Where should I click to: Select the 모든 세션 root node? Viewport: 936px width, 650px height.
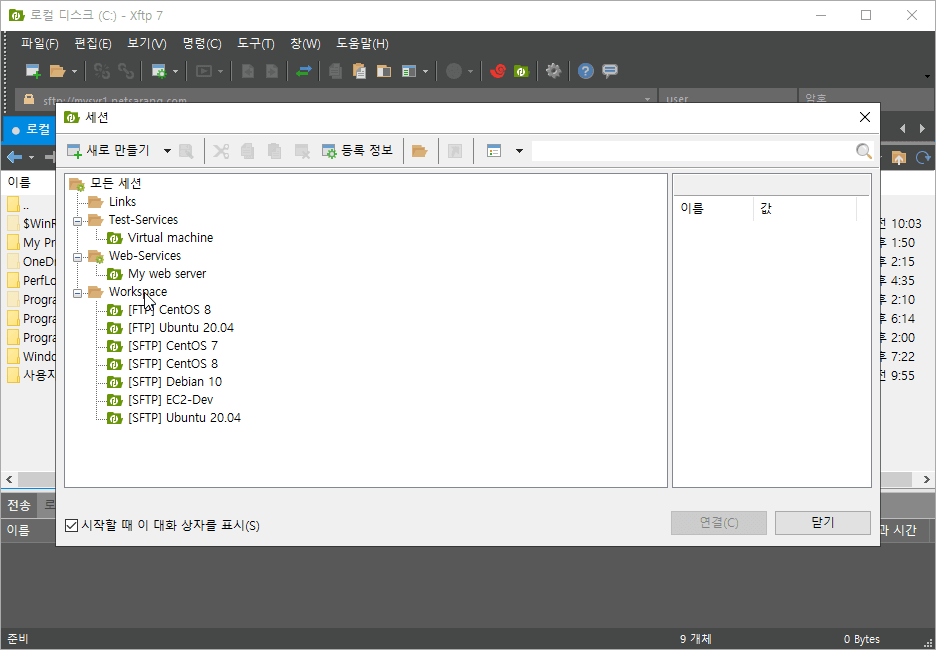point(116,183)
